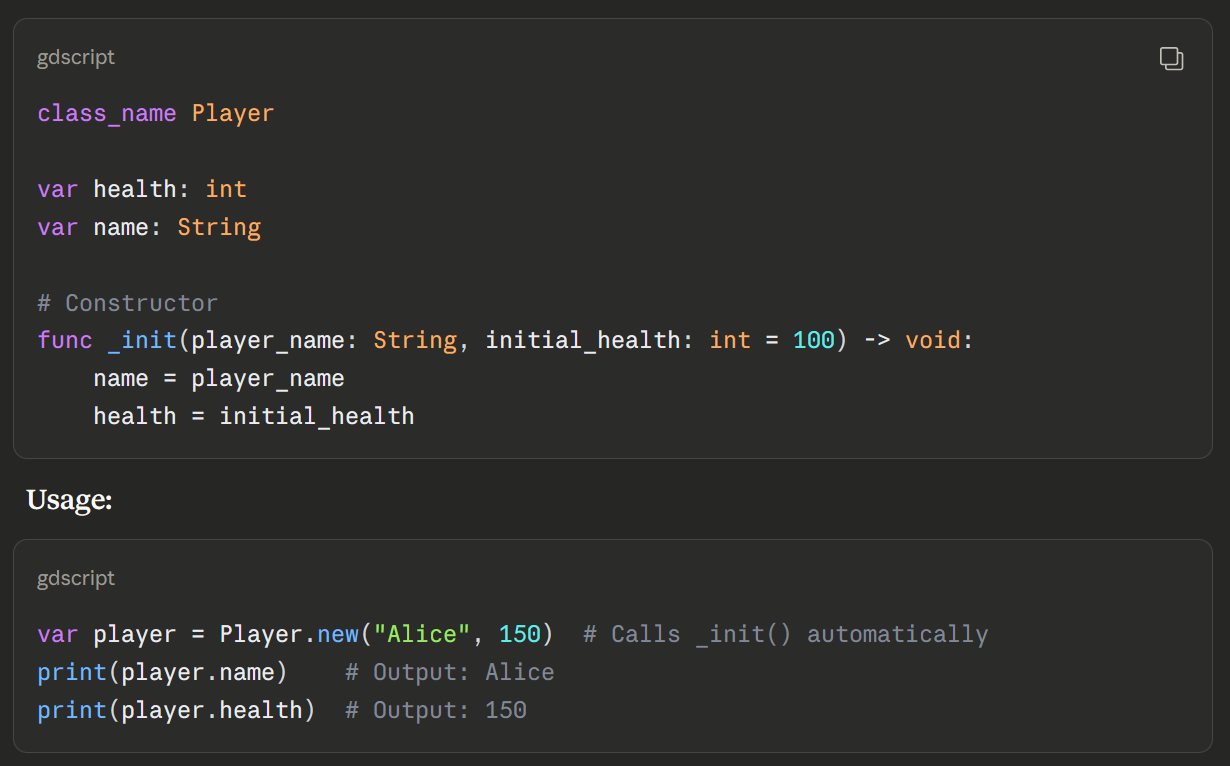This screenshot has height=766, width=1230.
Task: Click the func keyword
Action: coord(65,341)
